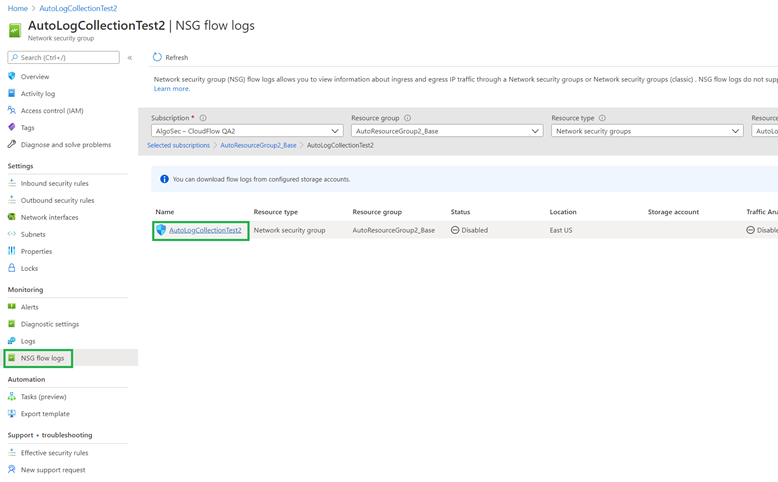The height and width of the screenshot is (482, 778).
Task: Open the Overview menu item
Action: pyautogui.click(x=35, y=76)
